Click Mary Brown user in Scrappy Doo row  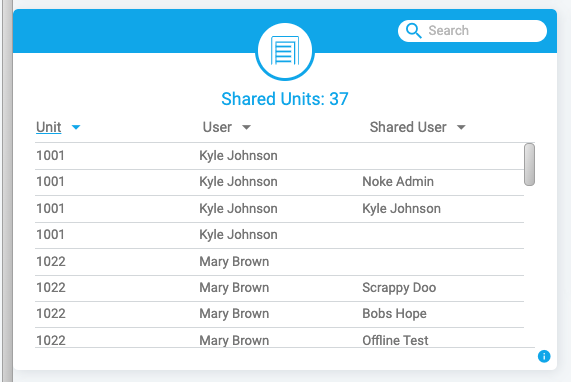(x=234, y=288)
